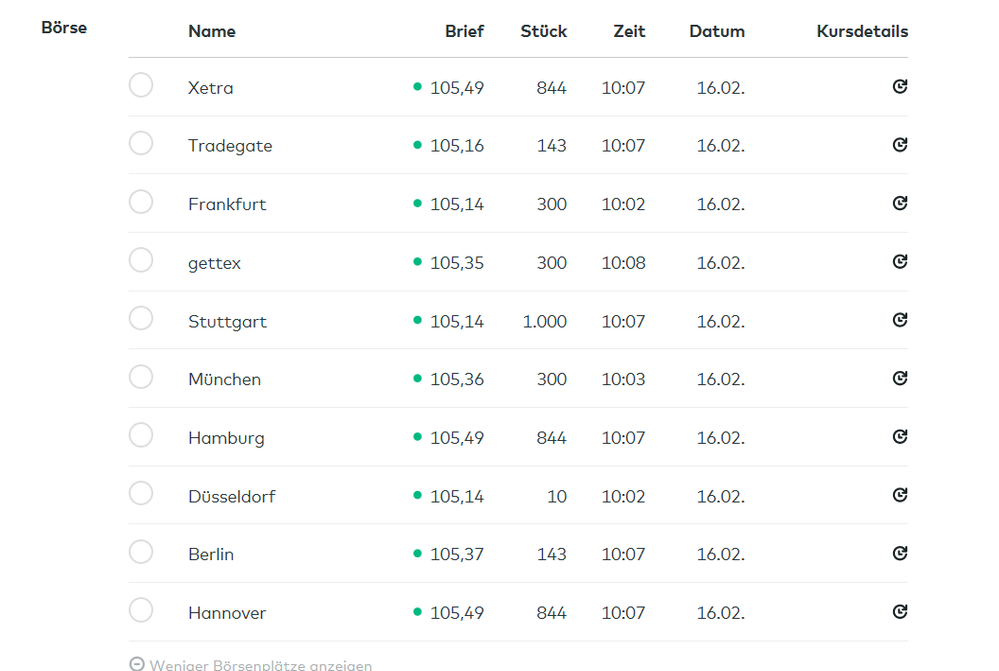Refresh the gettex price details

click(x=899, y=262)
